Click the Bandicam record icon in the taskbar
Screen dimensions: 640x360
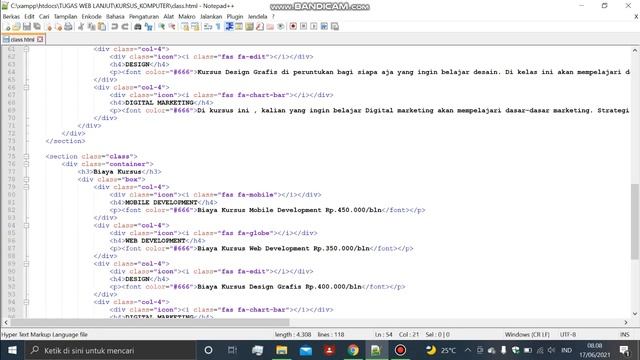[x=400, y=350]
